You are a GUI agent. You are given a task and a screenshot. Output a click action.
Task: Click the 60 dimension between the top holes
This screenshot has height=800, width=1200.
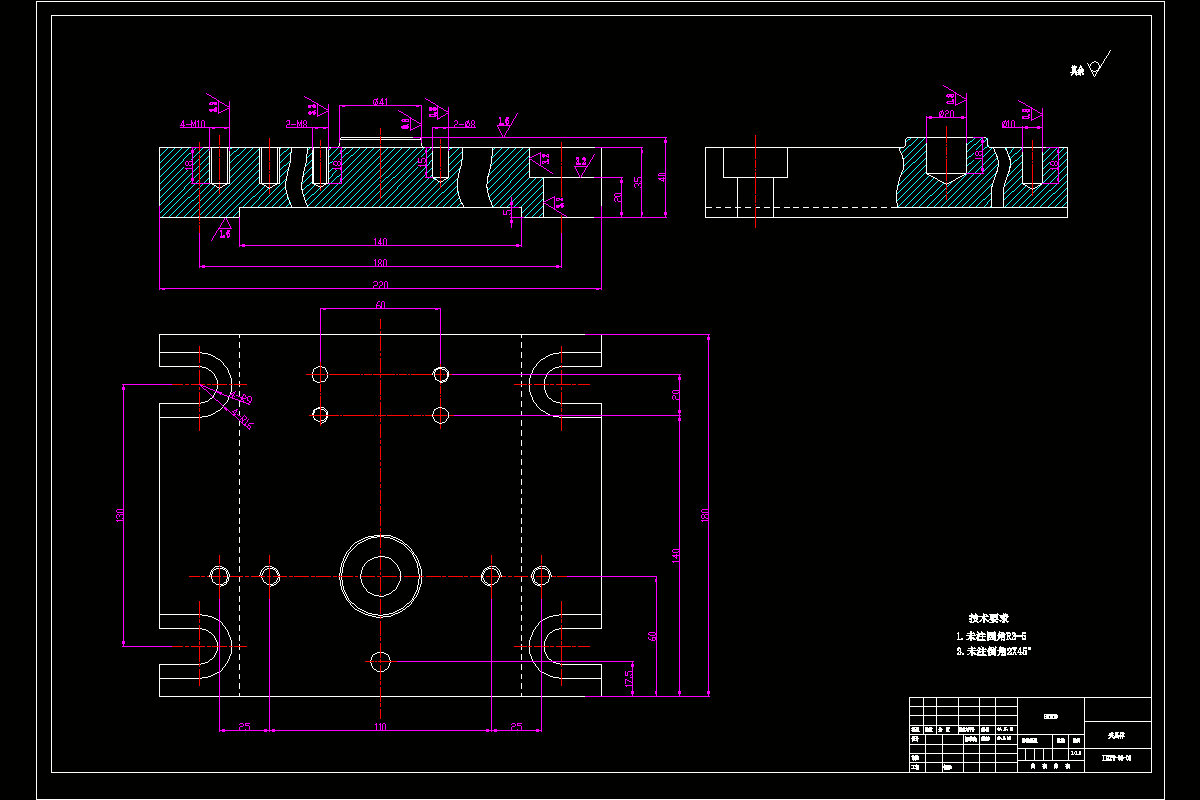point(380,304)
